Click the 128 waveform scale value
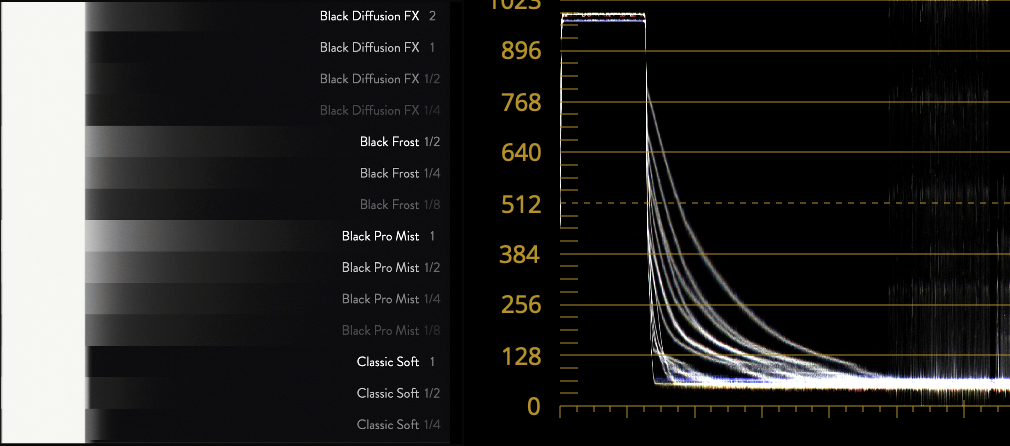 pos(521,356)
